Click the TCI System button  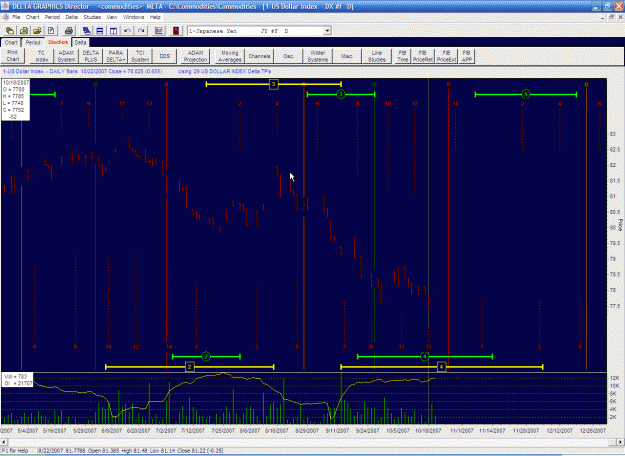[x=140, y=56]
